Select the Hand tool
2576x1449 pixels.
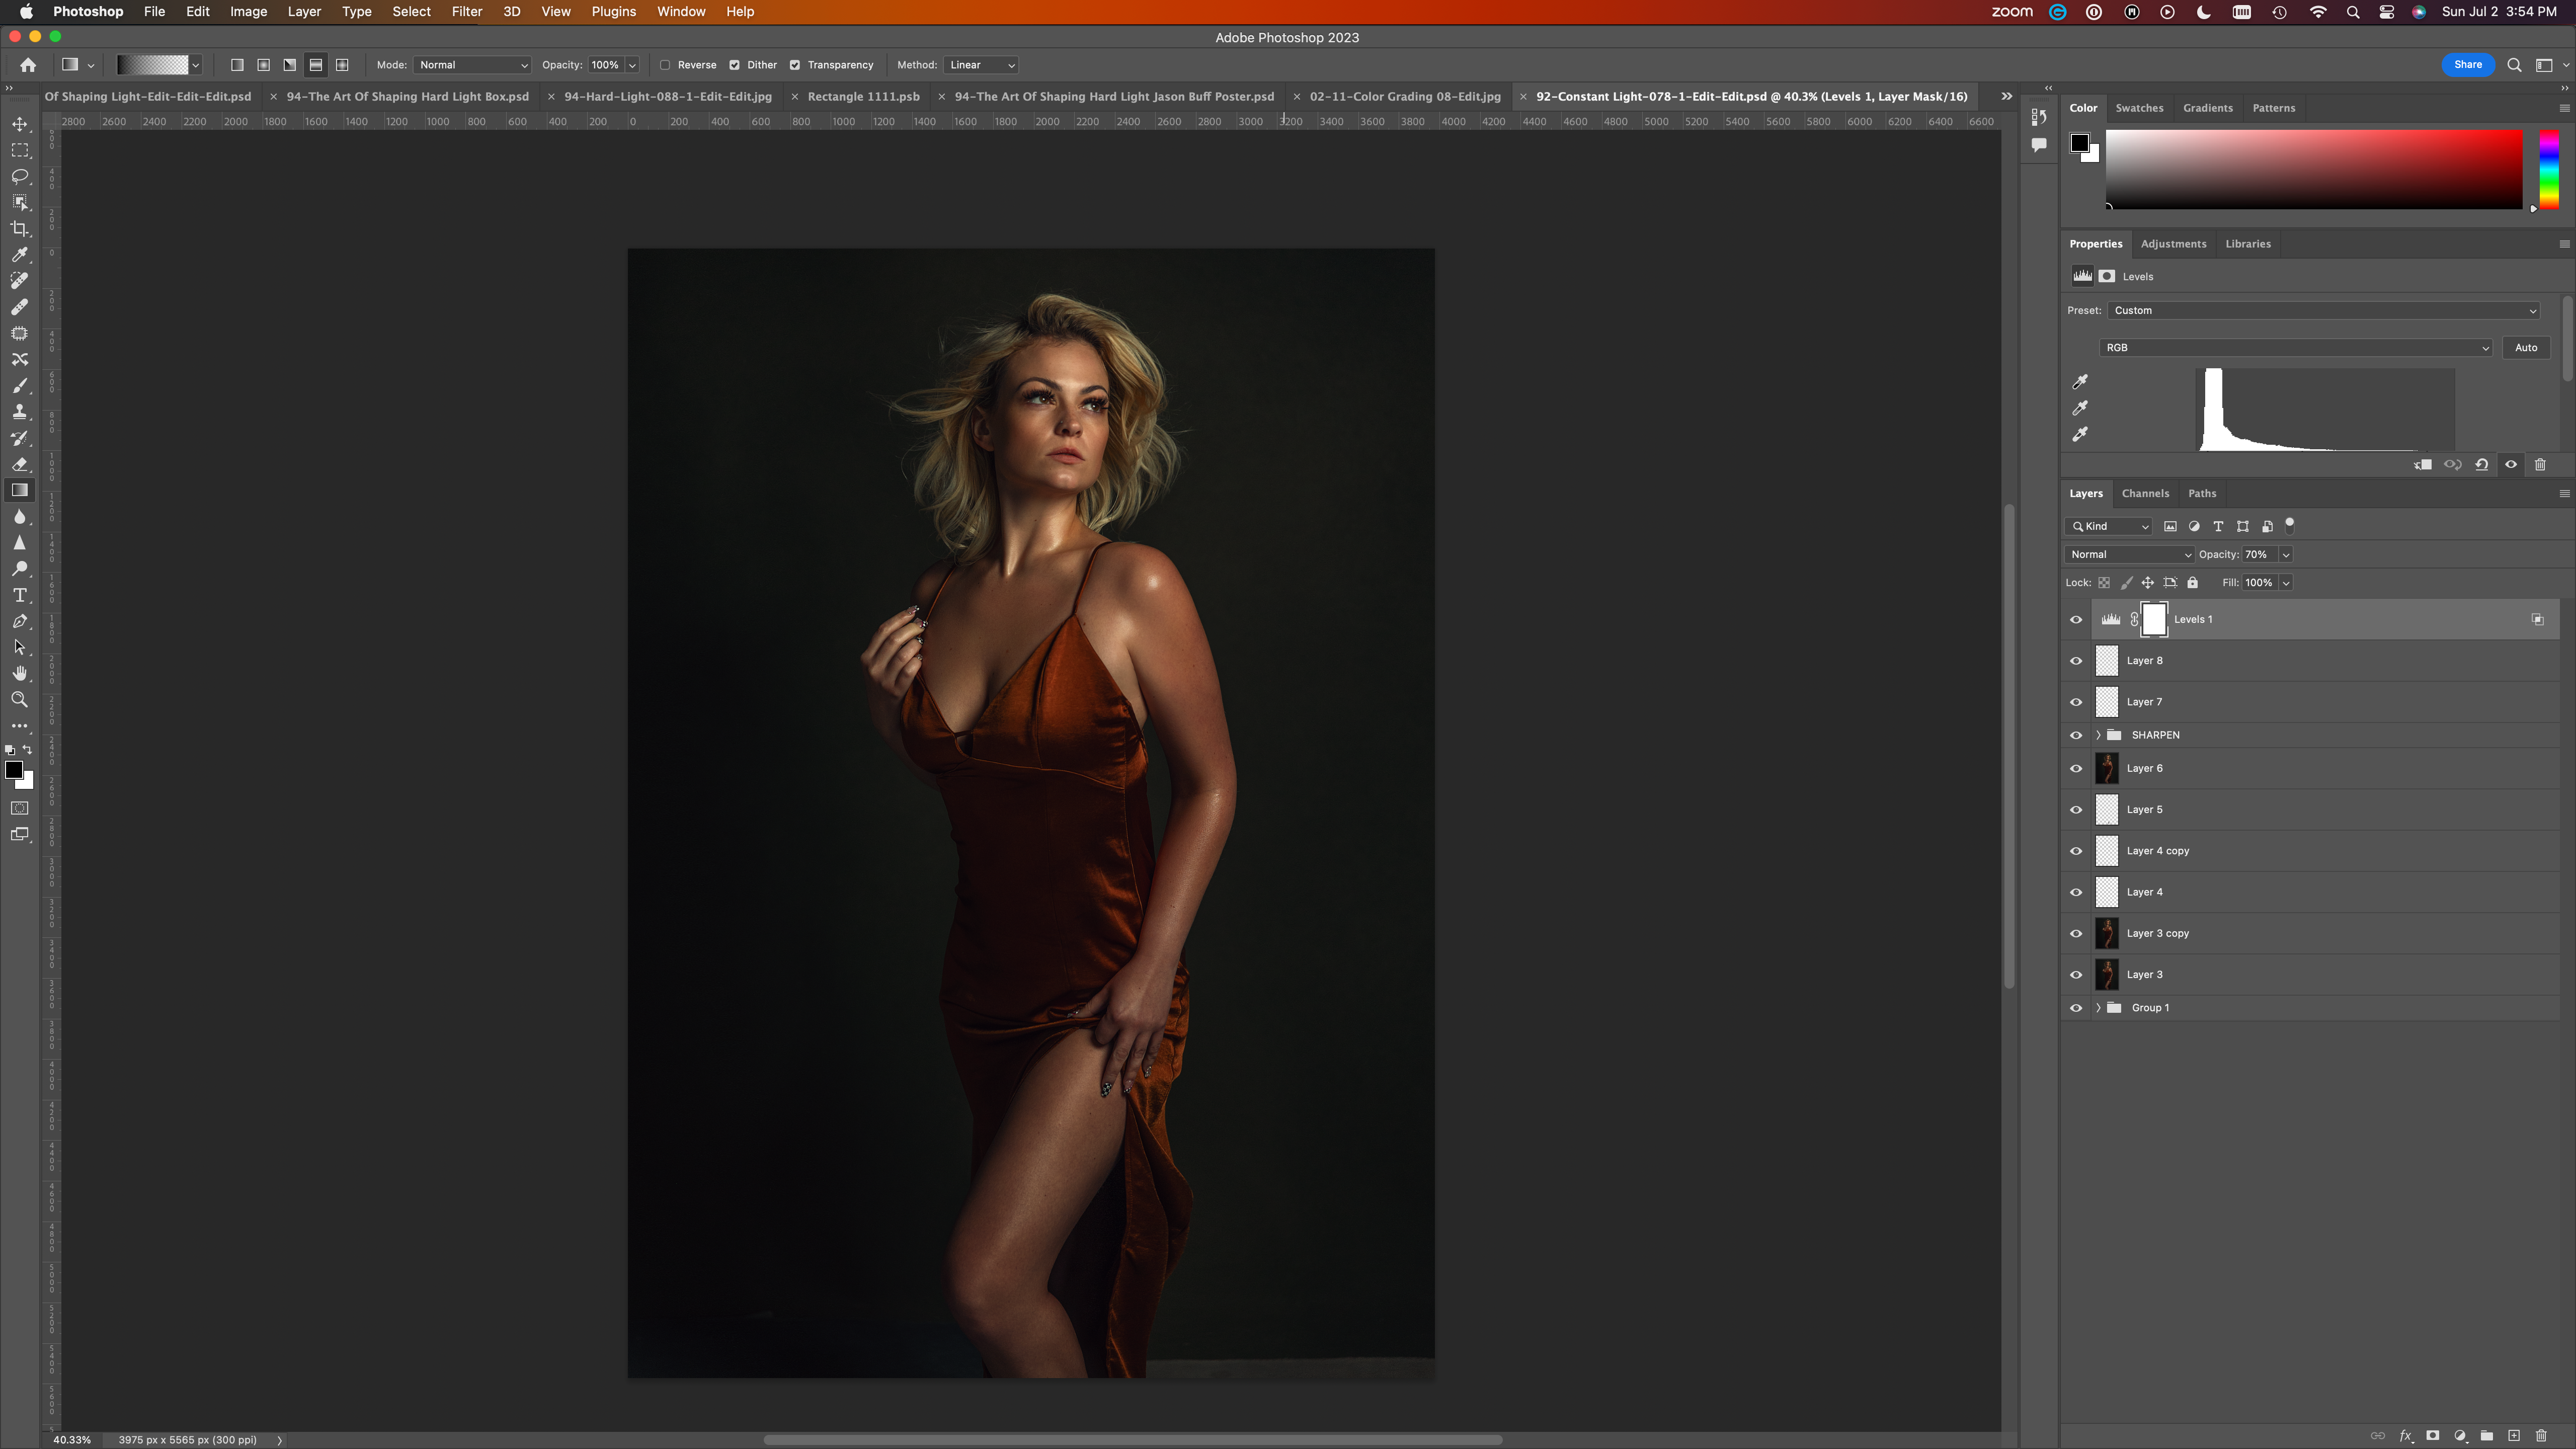tap(20, 674)
